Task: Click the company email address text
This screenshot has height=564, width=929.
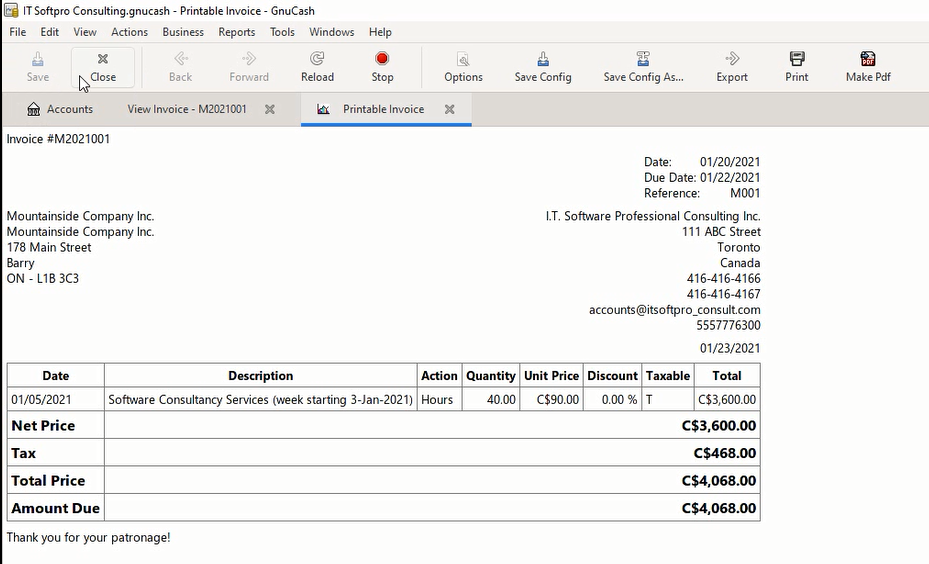Action: (674, 310)
